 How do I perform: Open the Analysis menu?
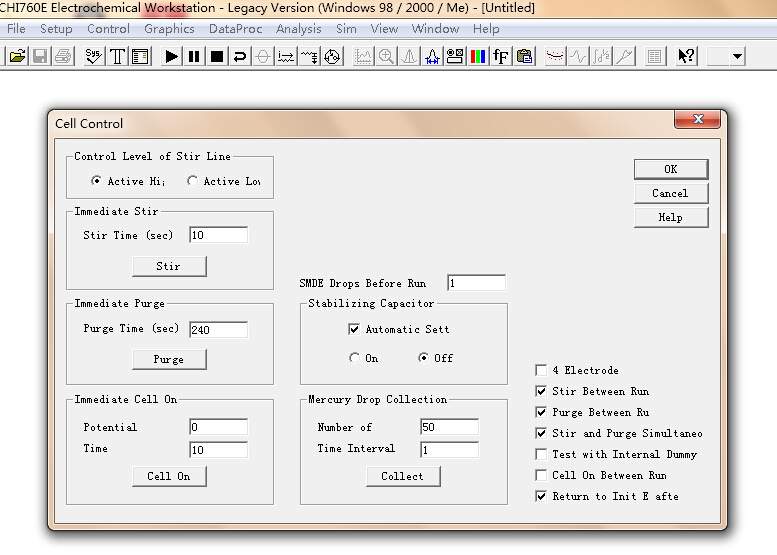[x=298, y=29]
